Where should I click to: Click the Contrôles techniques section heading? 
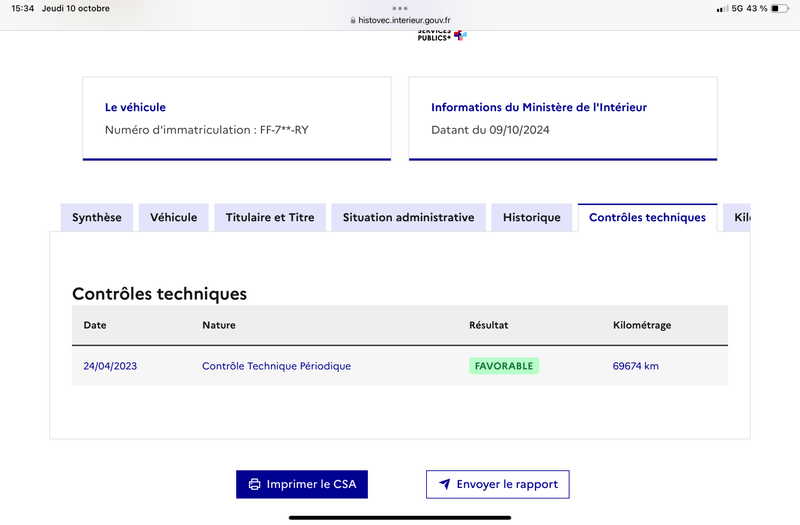(159, 294)
